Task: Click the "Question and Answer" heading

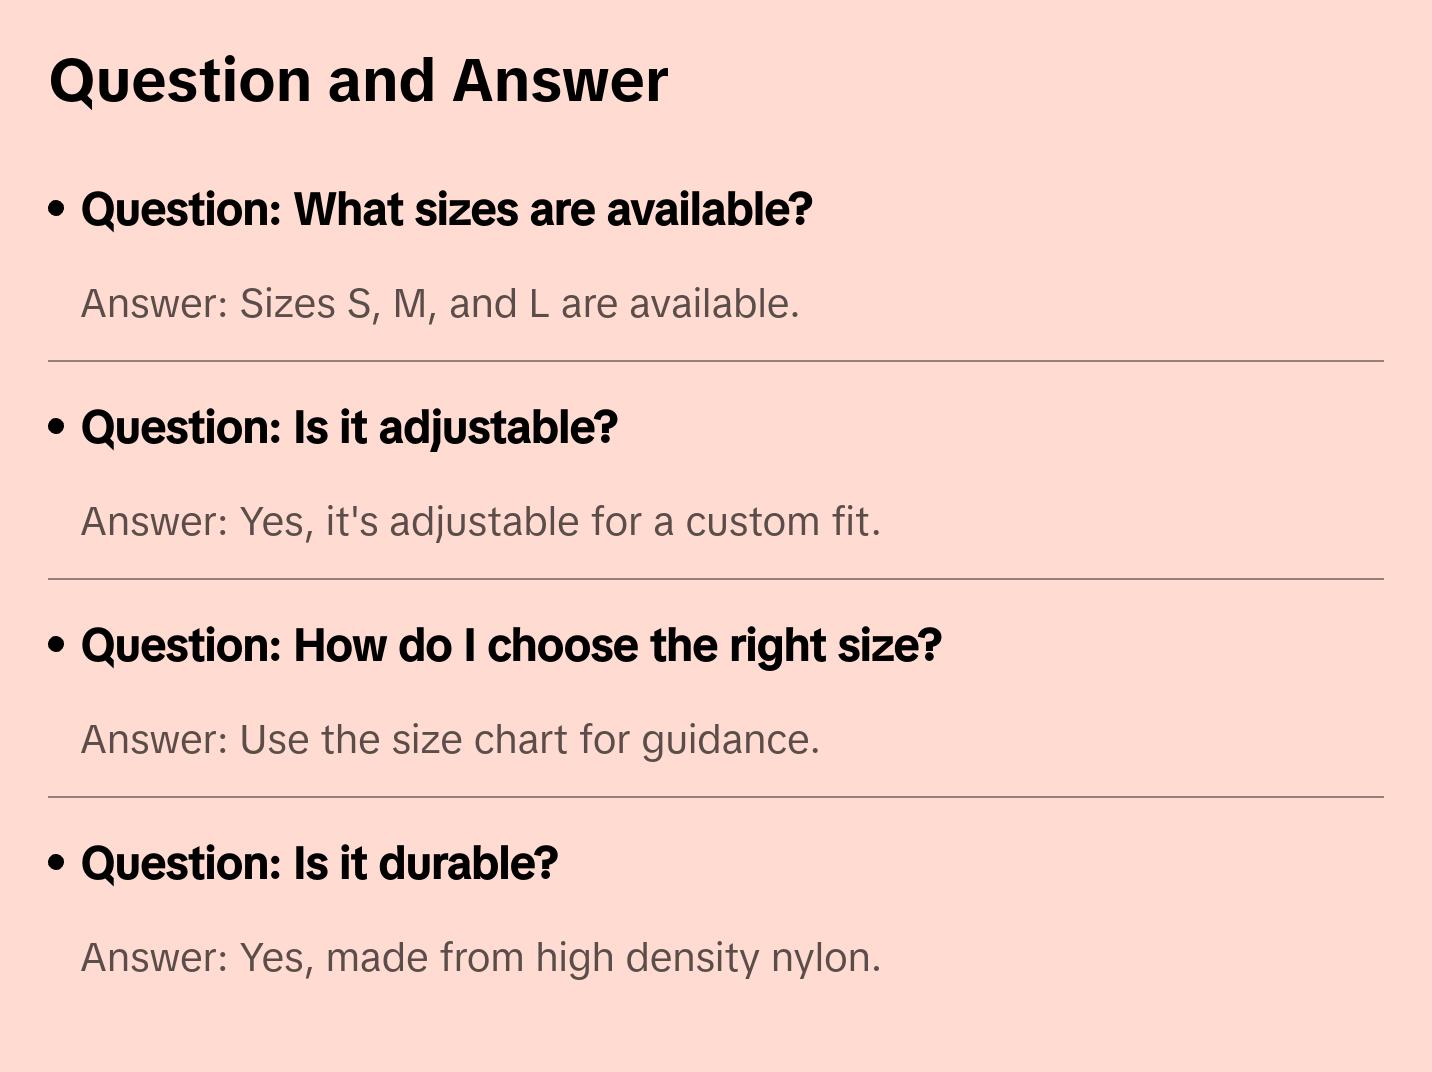Action: pos(358,80)
